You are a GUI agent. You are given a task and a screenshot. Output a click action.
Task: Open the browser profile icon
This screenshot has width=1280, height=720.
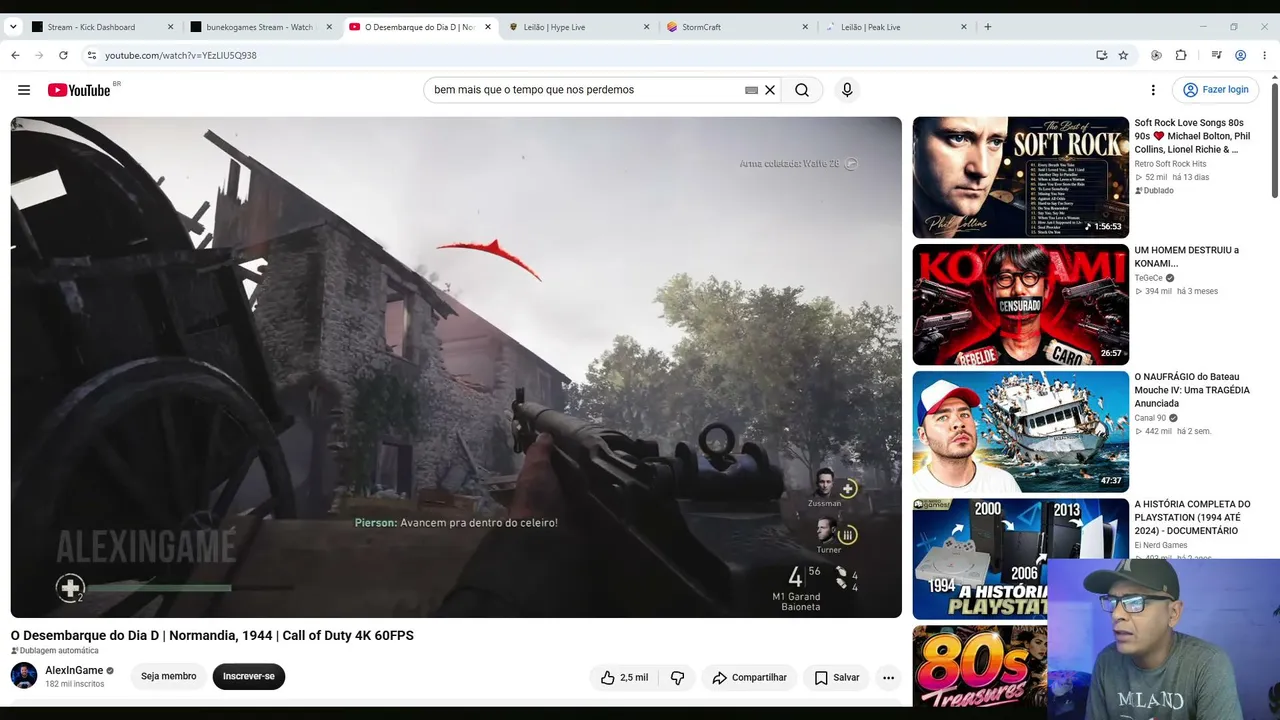coord(1241,55)
